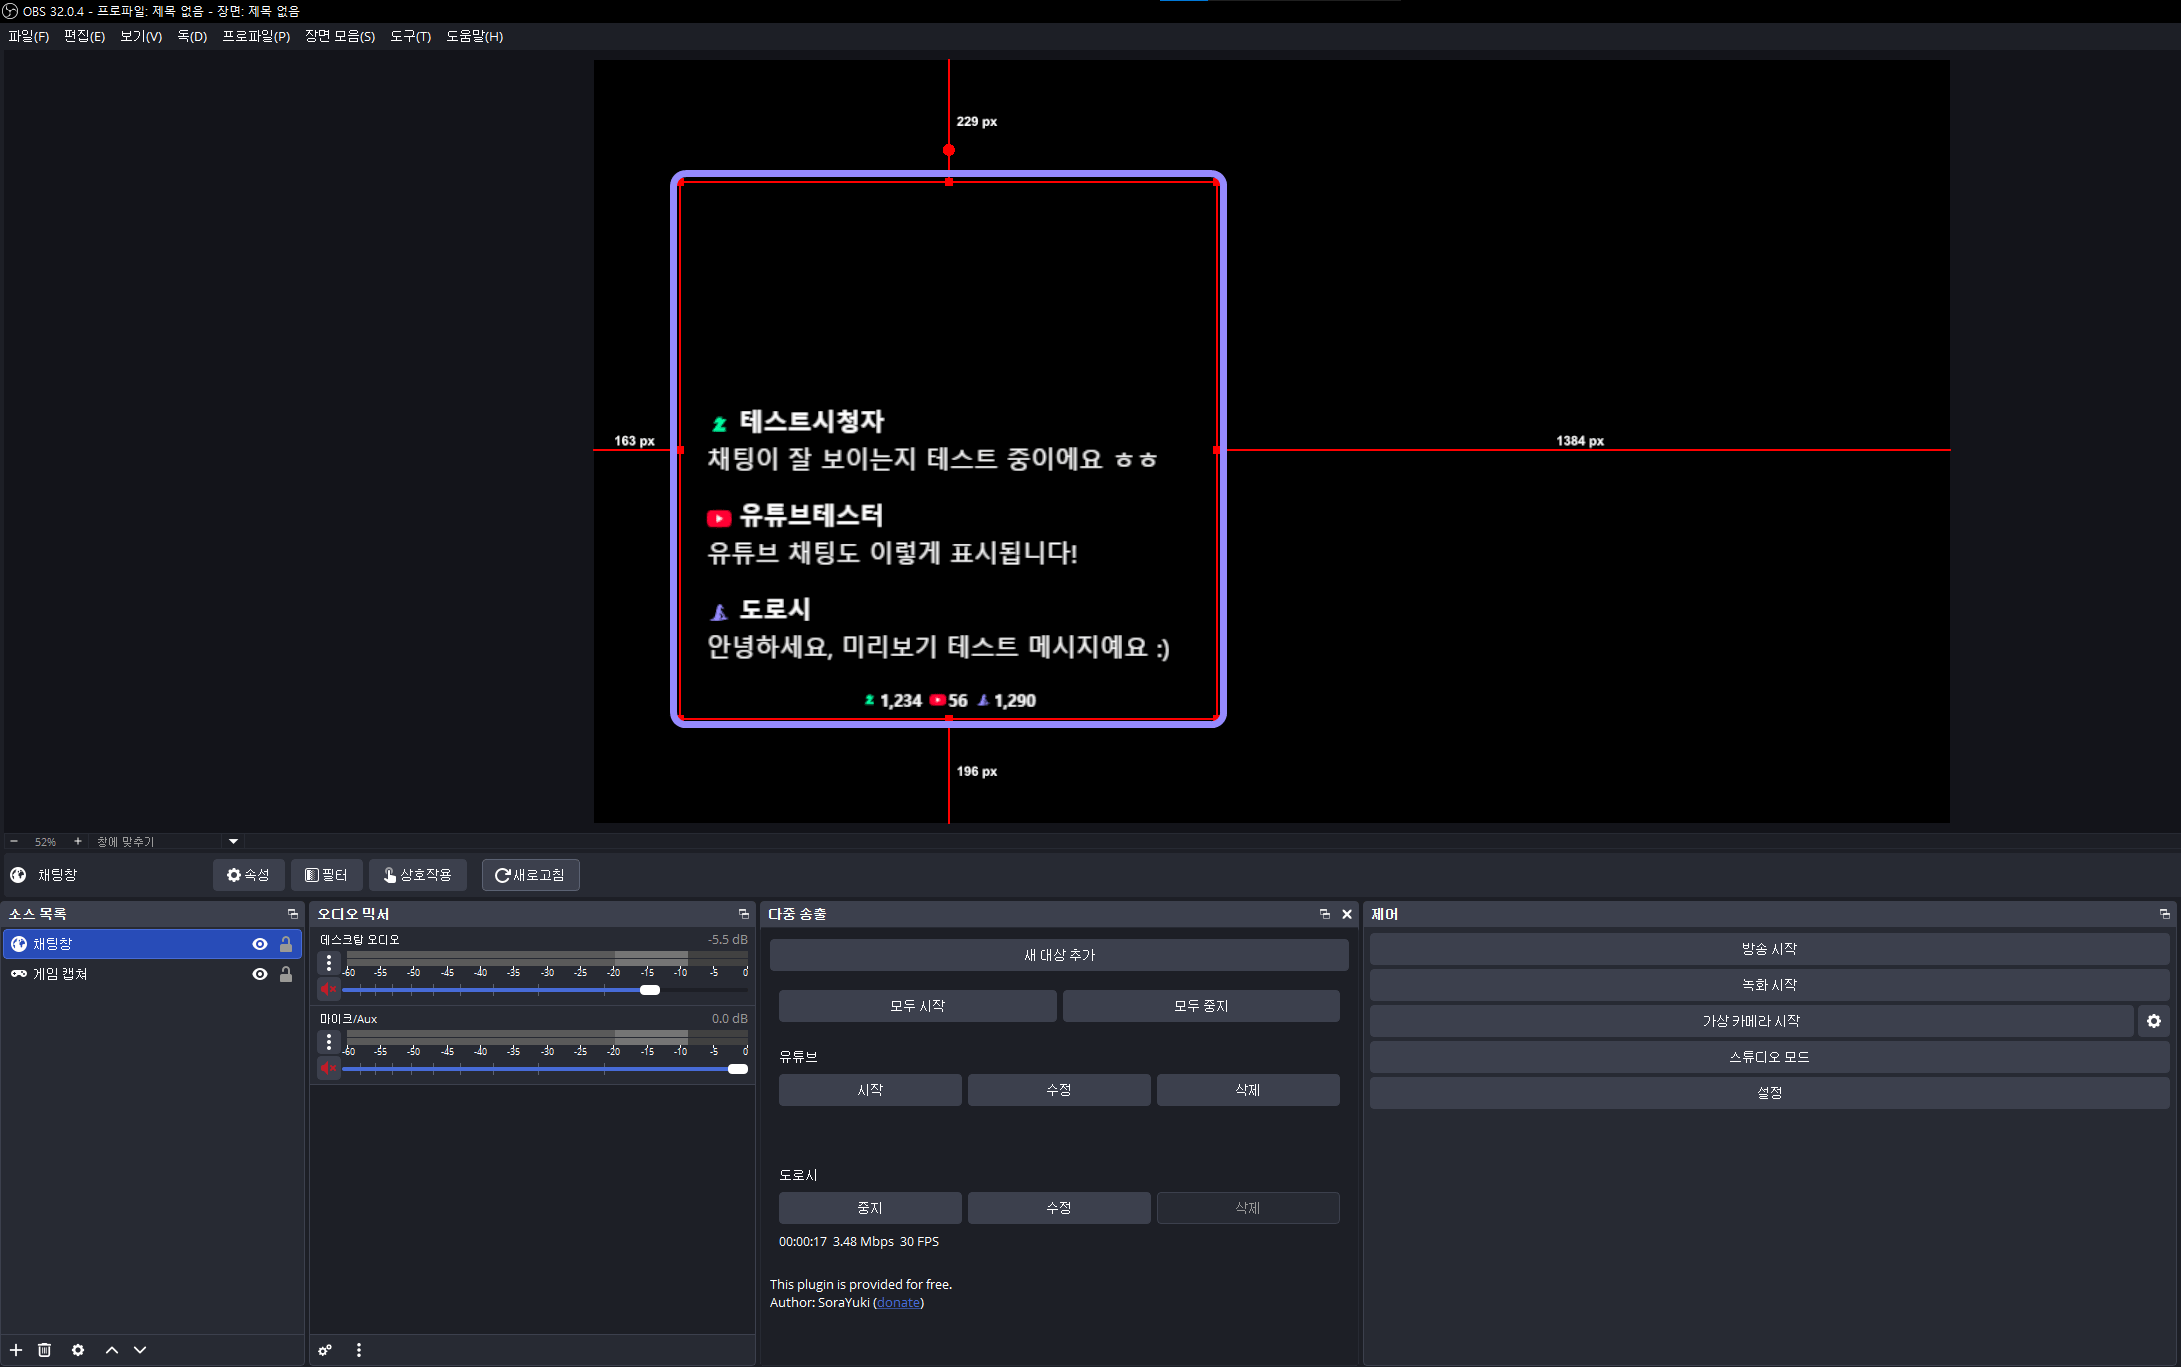The width and height of the screenshot is (2181, 1367).
Task: Open the 편집(E) menu
Action: pos(85,36)
